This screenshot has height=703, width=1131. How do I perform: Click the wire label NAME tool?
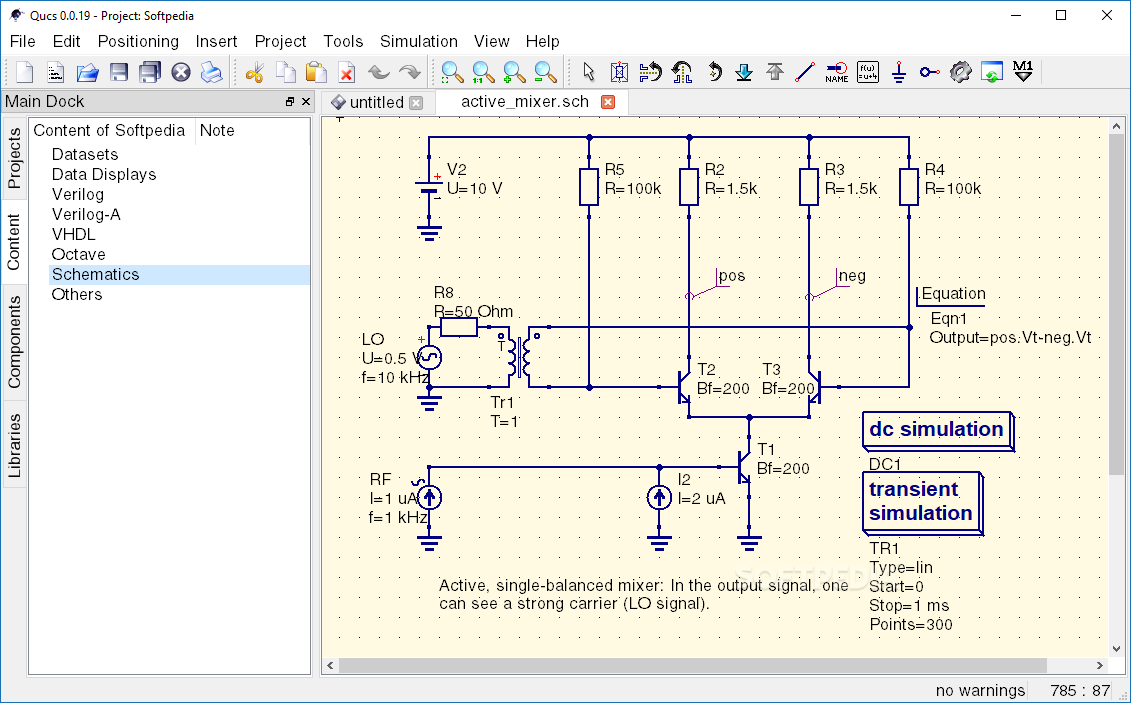(837, 72)
